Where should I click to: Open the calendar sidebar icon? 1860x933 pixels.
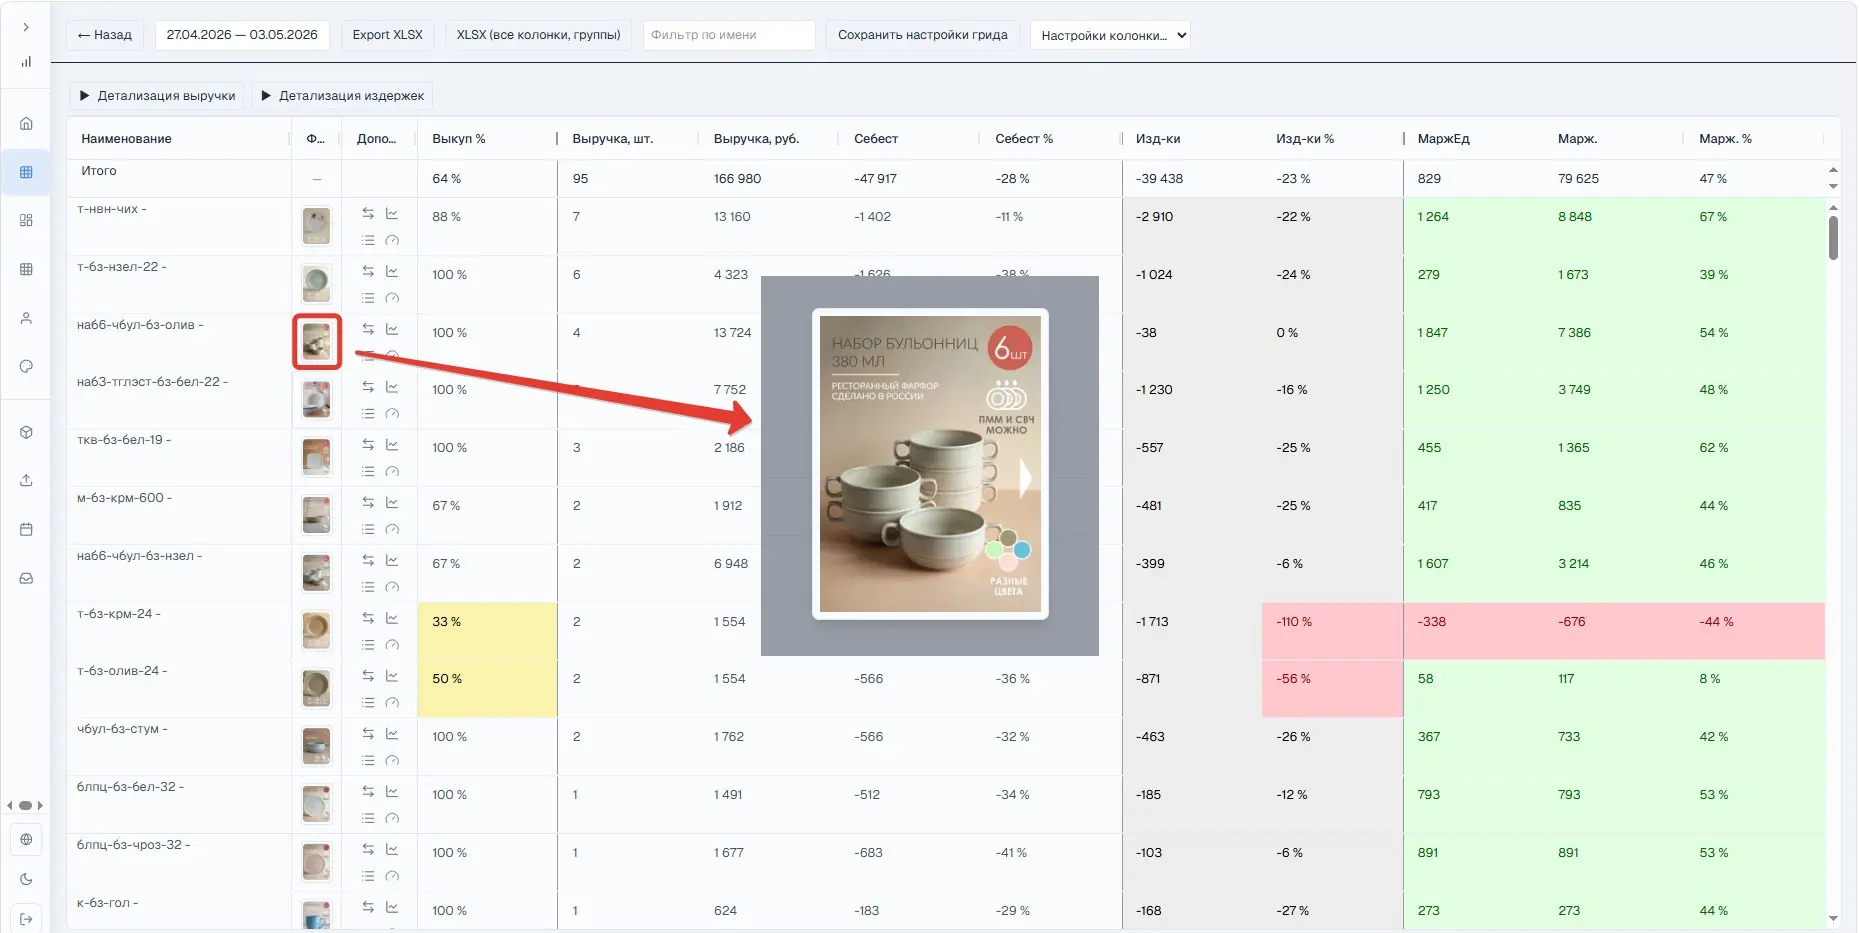[x=26, y=529]
